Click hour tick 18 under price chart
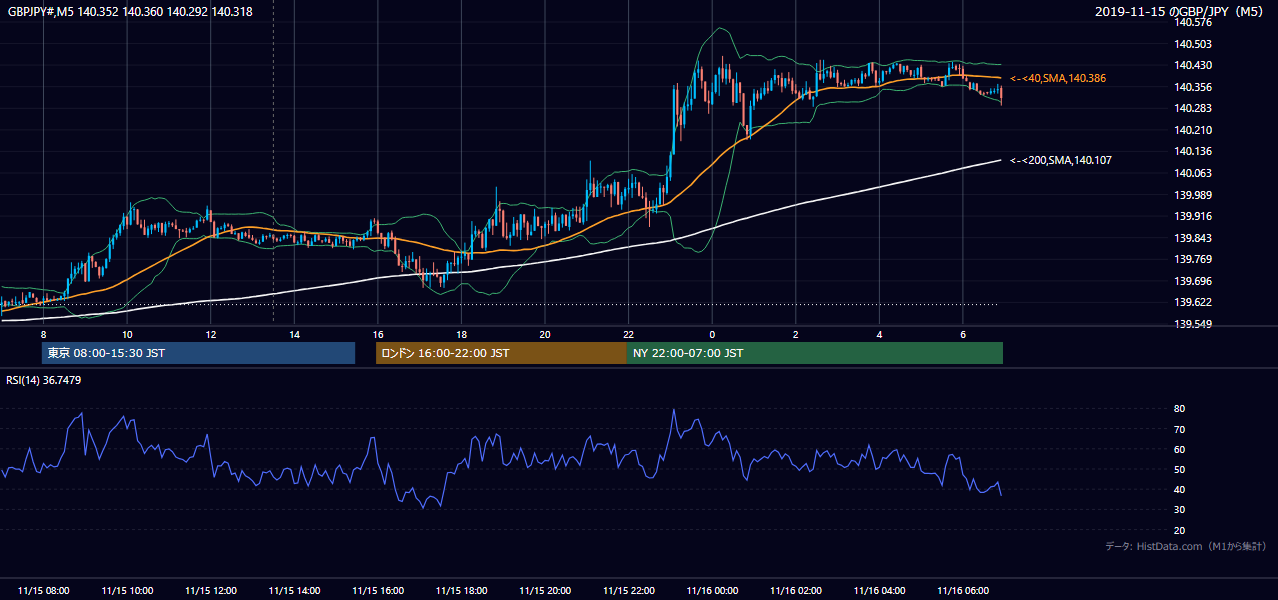 pyautogui.click(x=461, y=334)
